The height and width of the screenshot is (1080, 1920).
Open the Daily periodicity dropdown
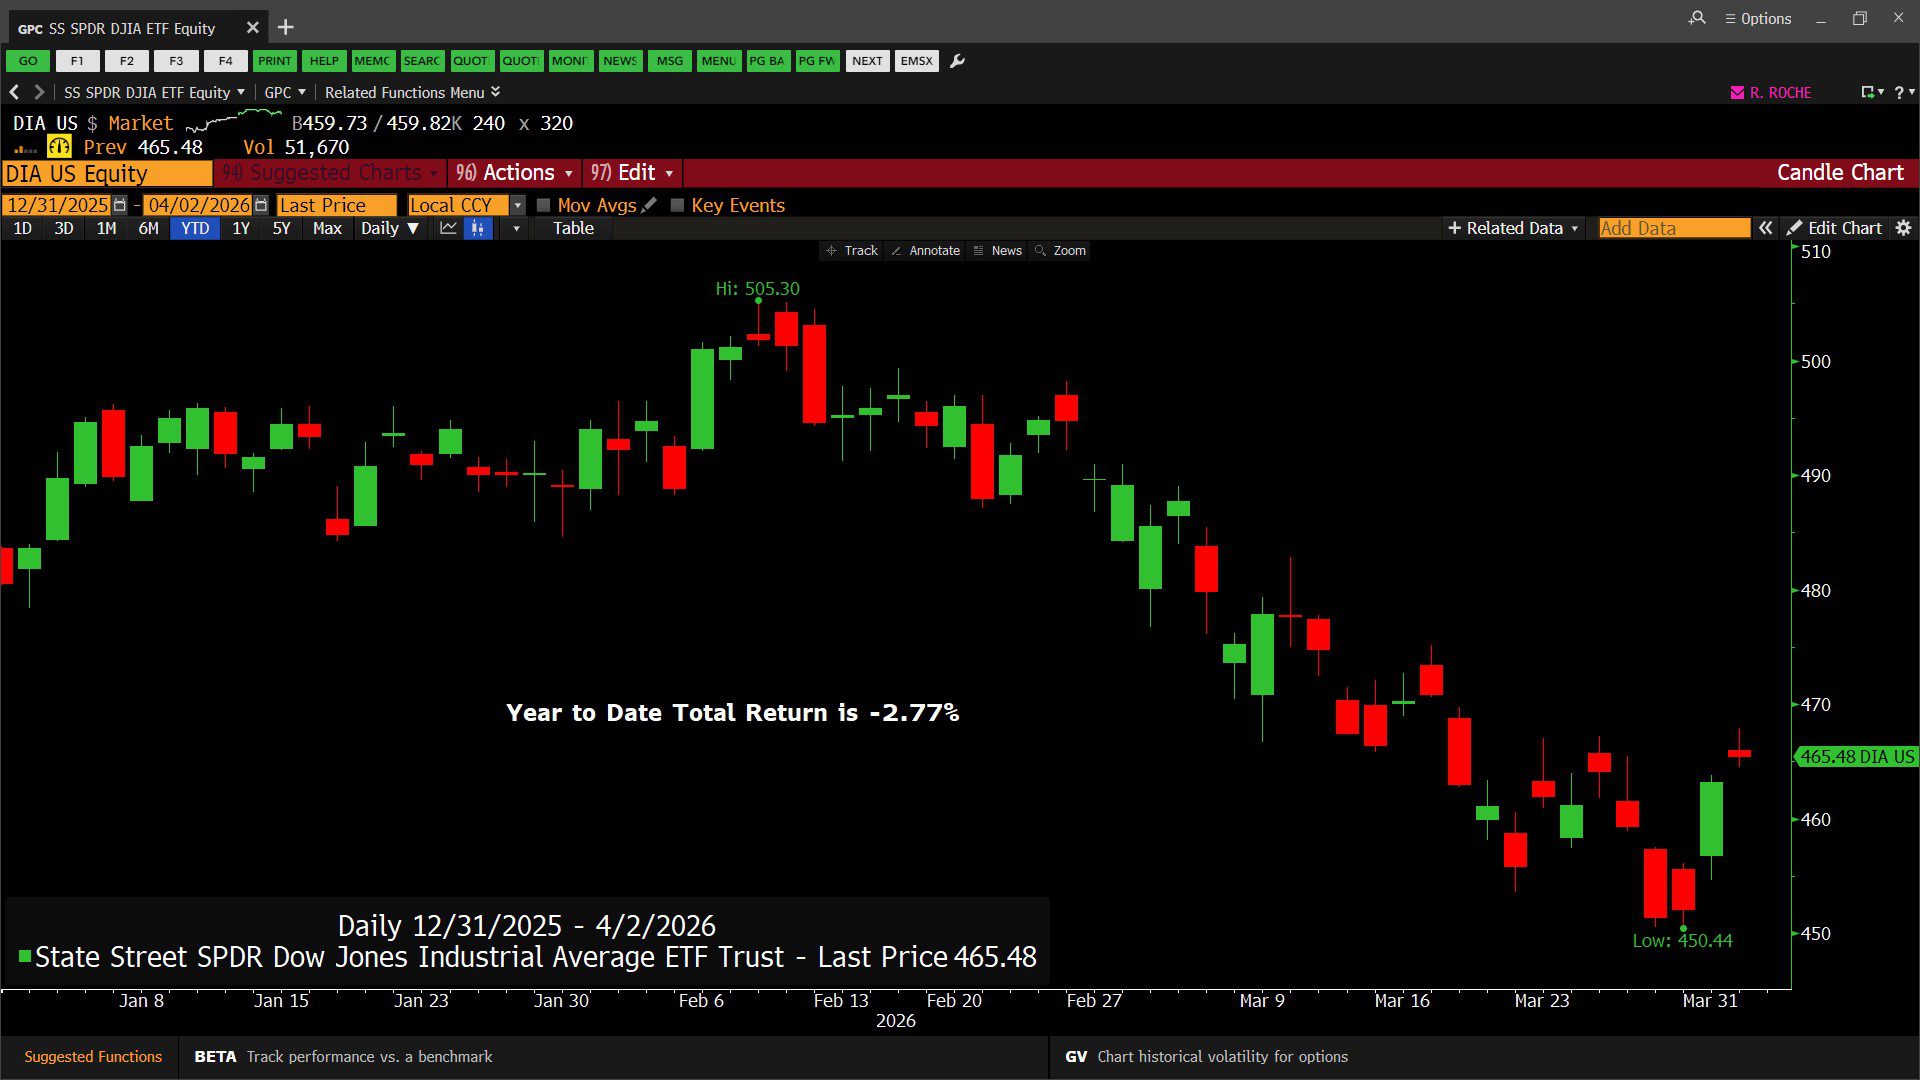[x=389, y=228]
